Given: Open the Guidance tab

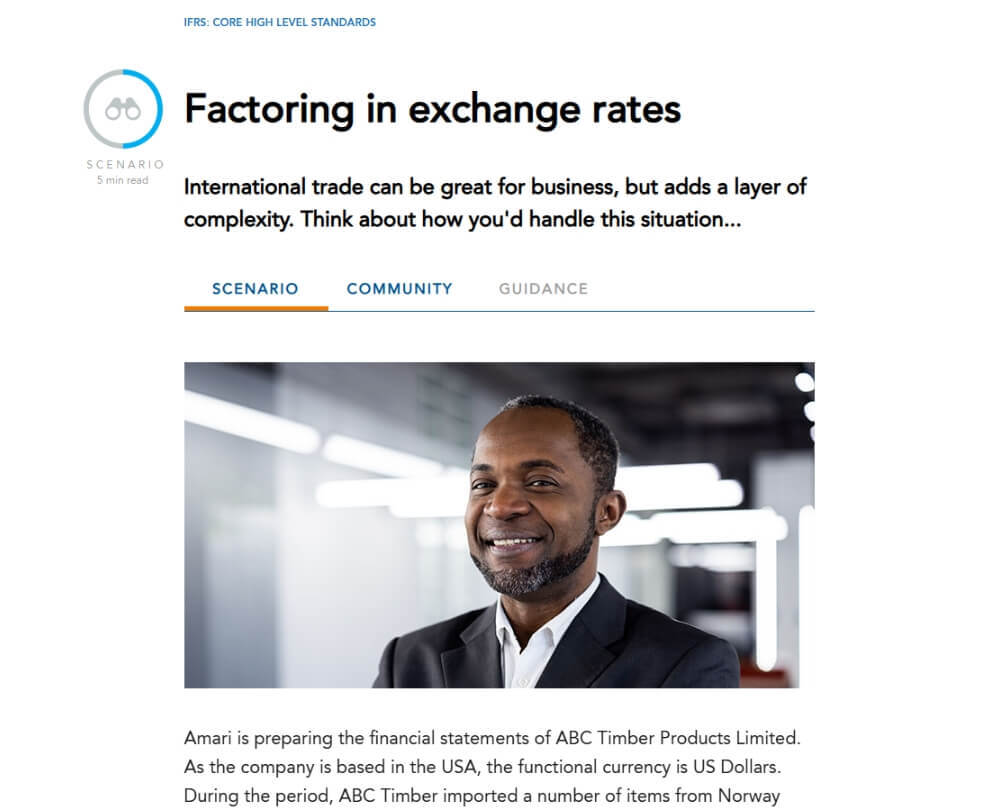Looking at the screenshot, I should 543,289.
